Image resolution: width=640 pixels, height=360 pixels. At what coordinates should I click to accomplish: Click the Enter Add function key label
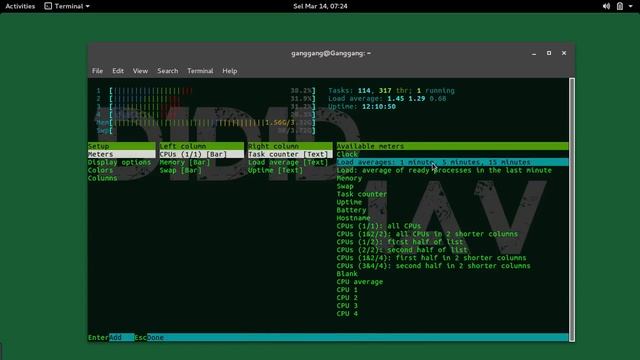[111, 338]
